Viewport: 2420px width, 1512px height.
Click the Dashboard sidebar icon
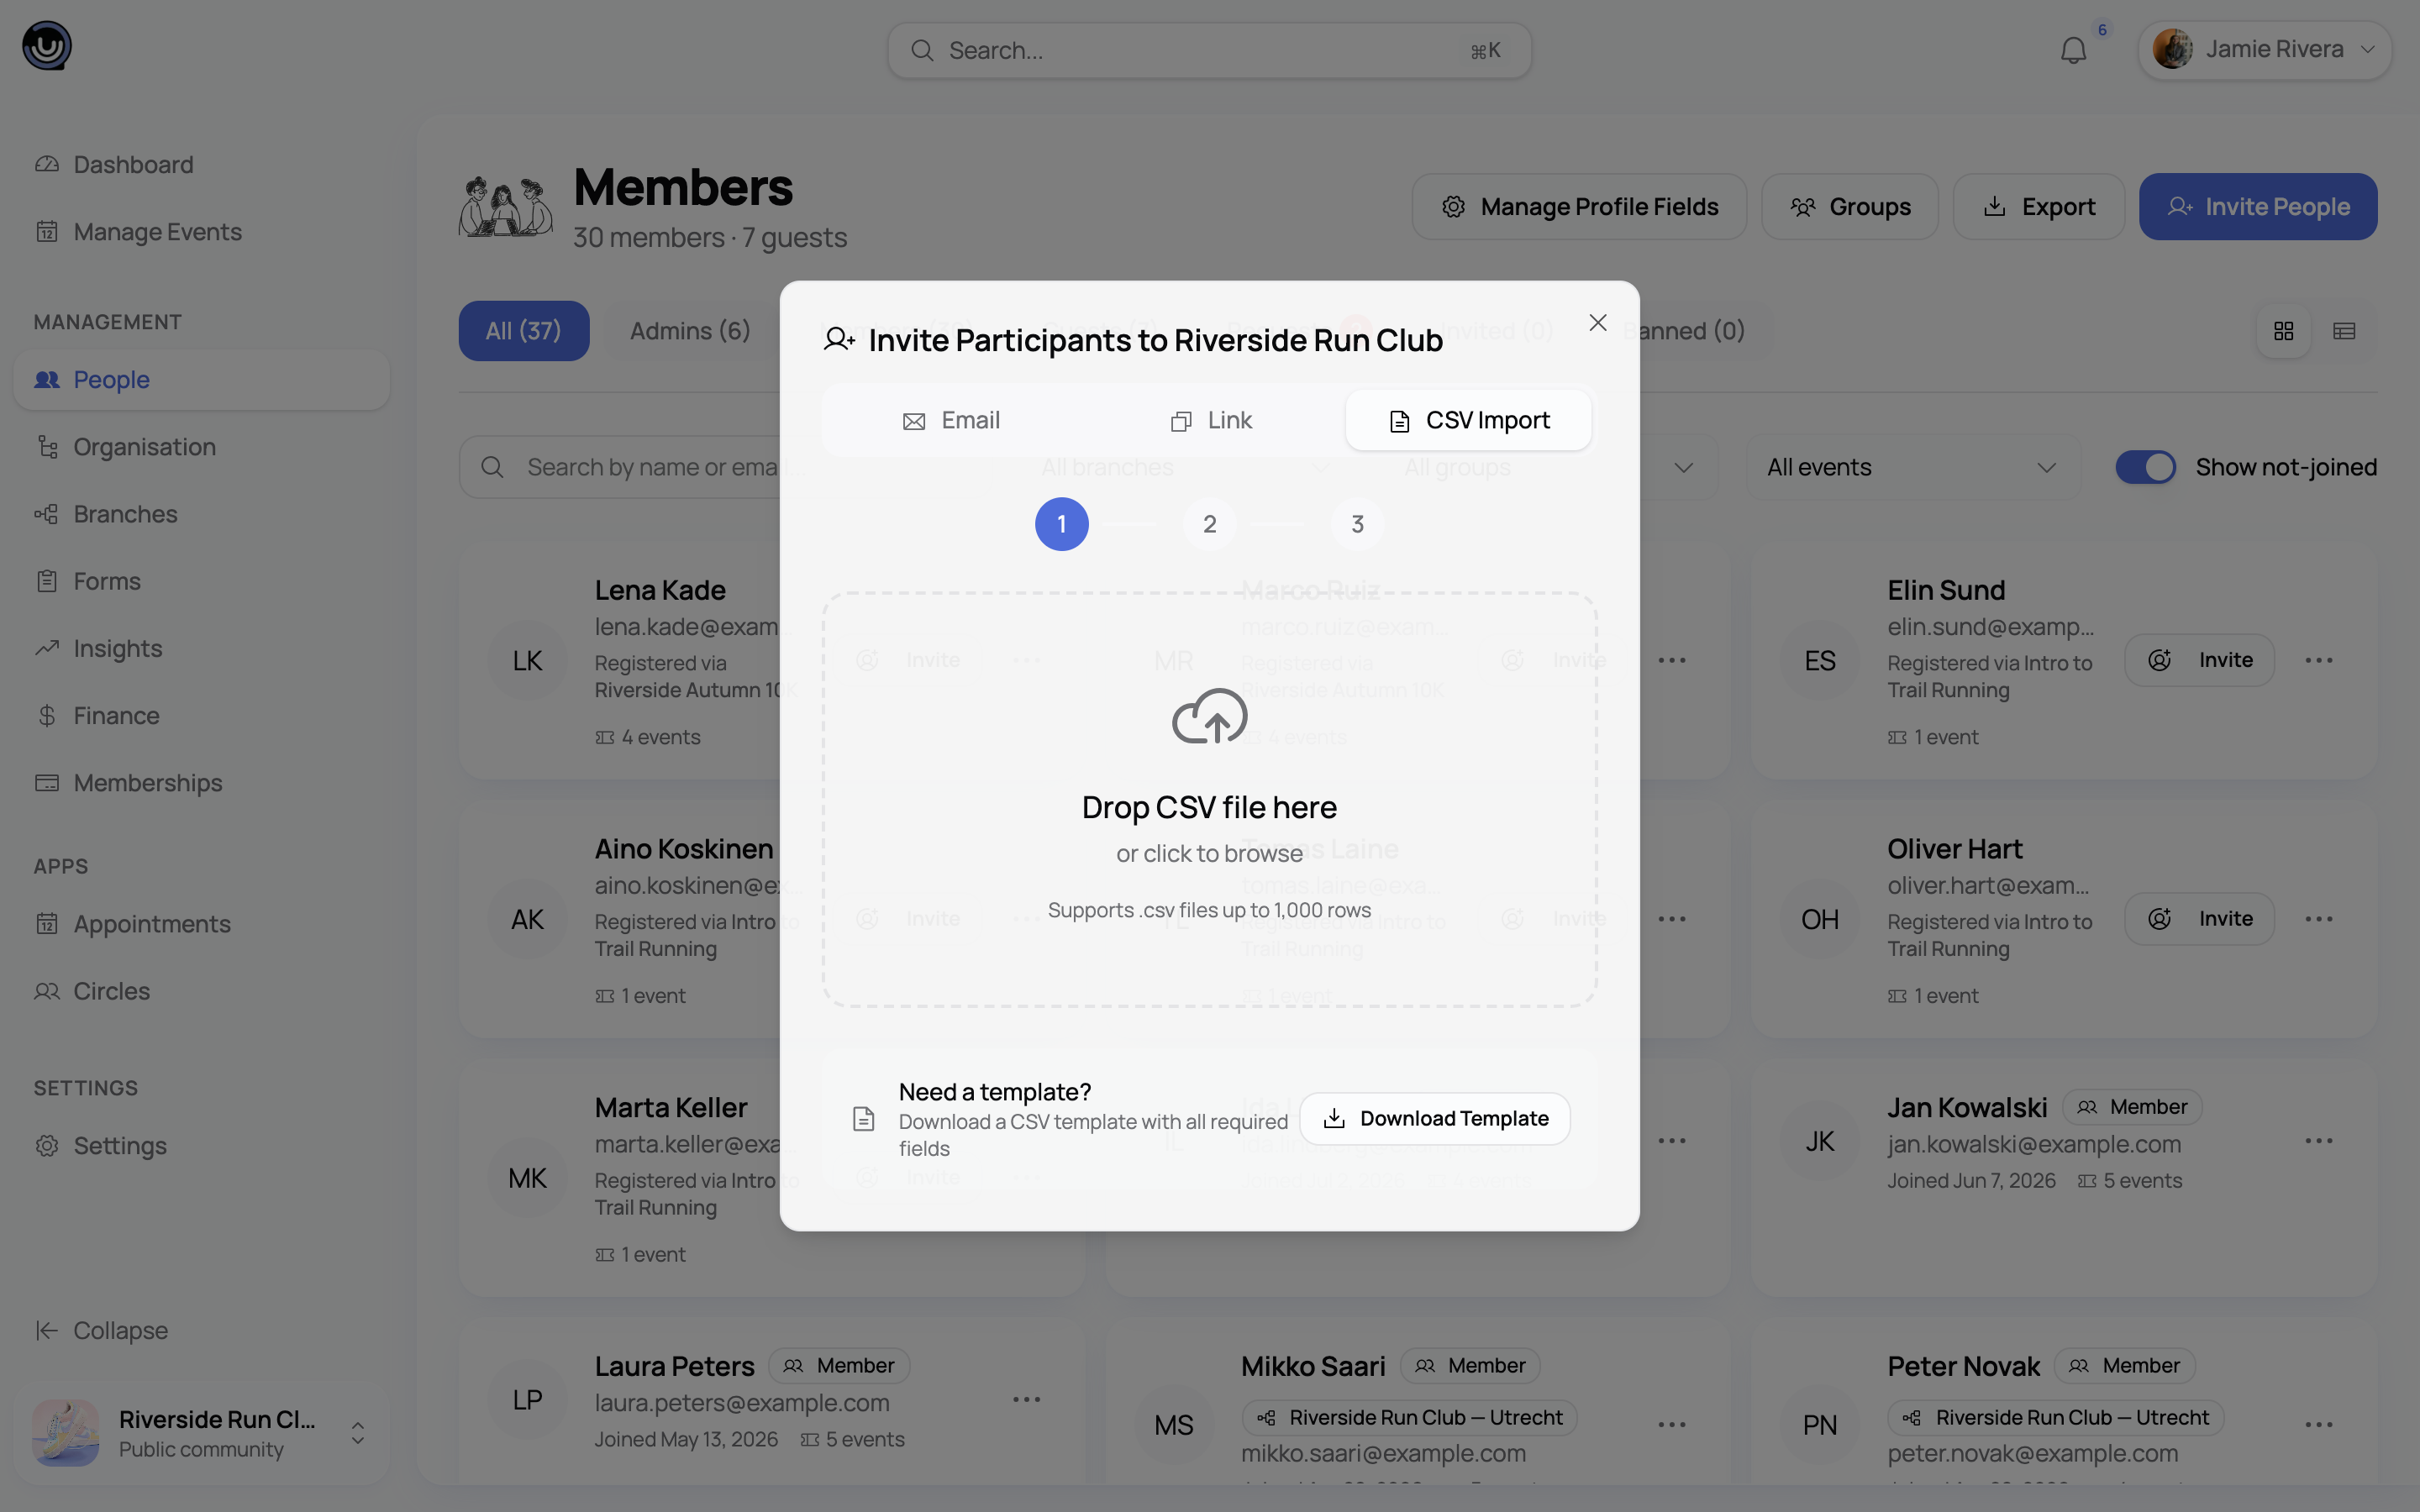47,165
